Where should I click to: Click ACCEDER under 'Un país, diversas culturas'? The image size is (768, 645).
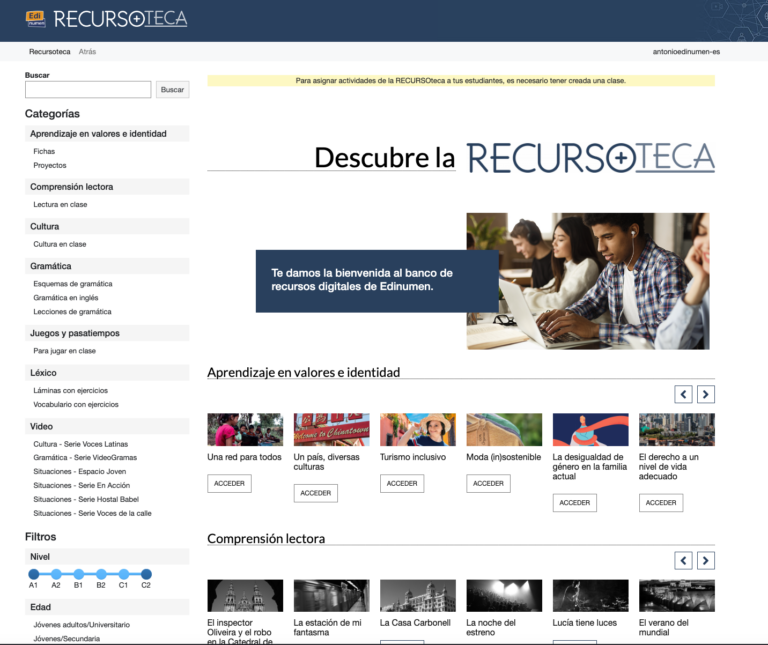(x=315, y=493)
